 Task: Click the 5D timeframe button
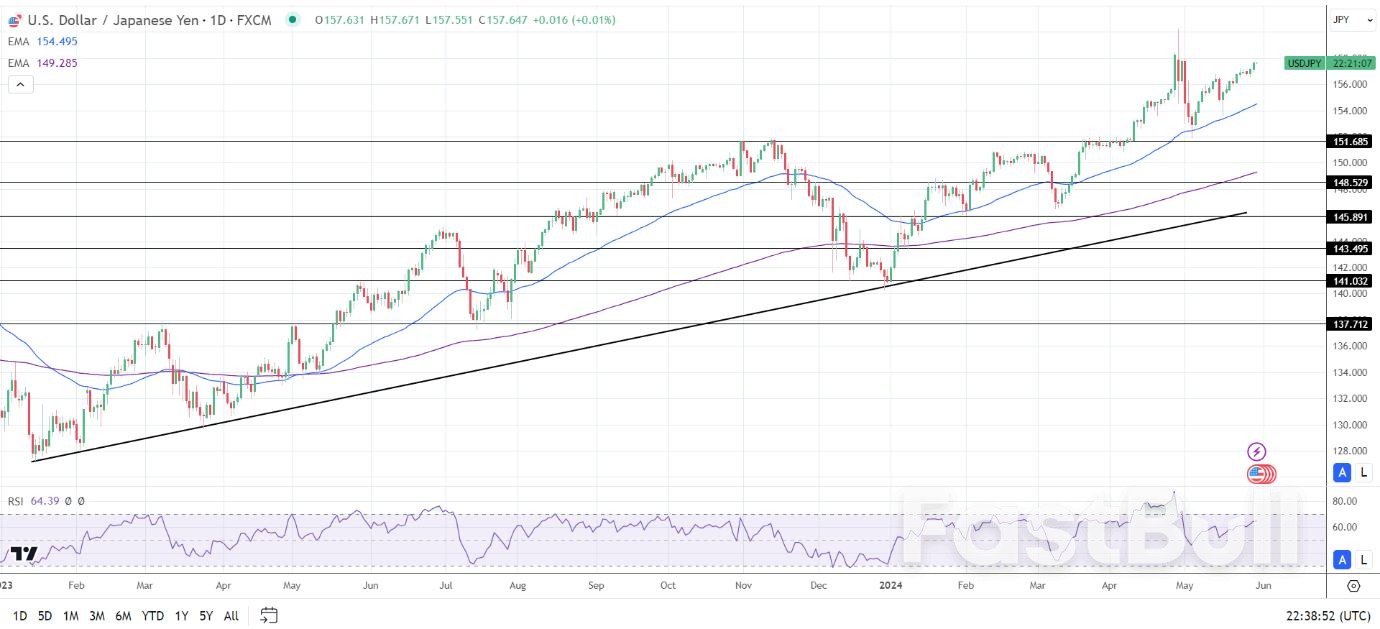[44, 616]
